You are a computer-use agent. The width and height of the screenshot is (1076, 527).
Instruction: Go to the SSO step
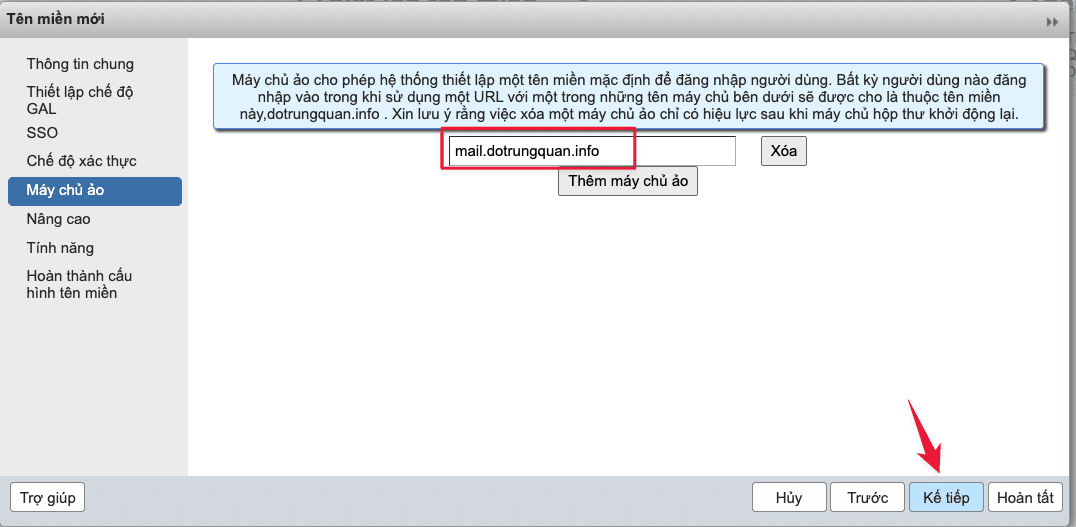42,133
